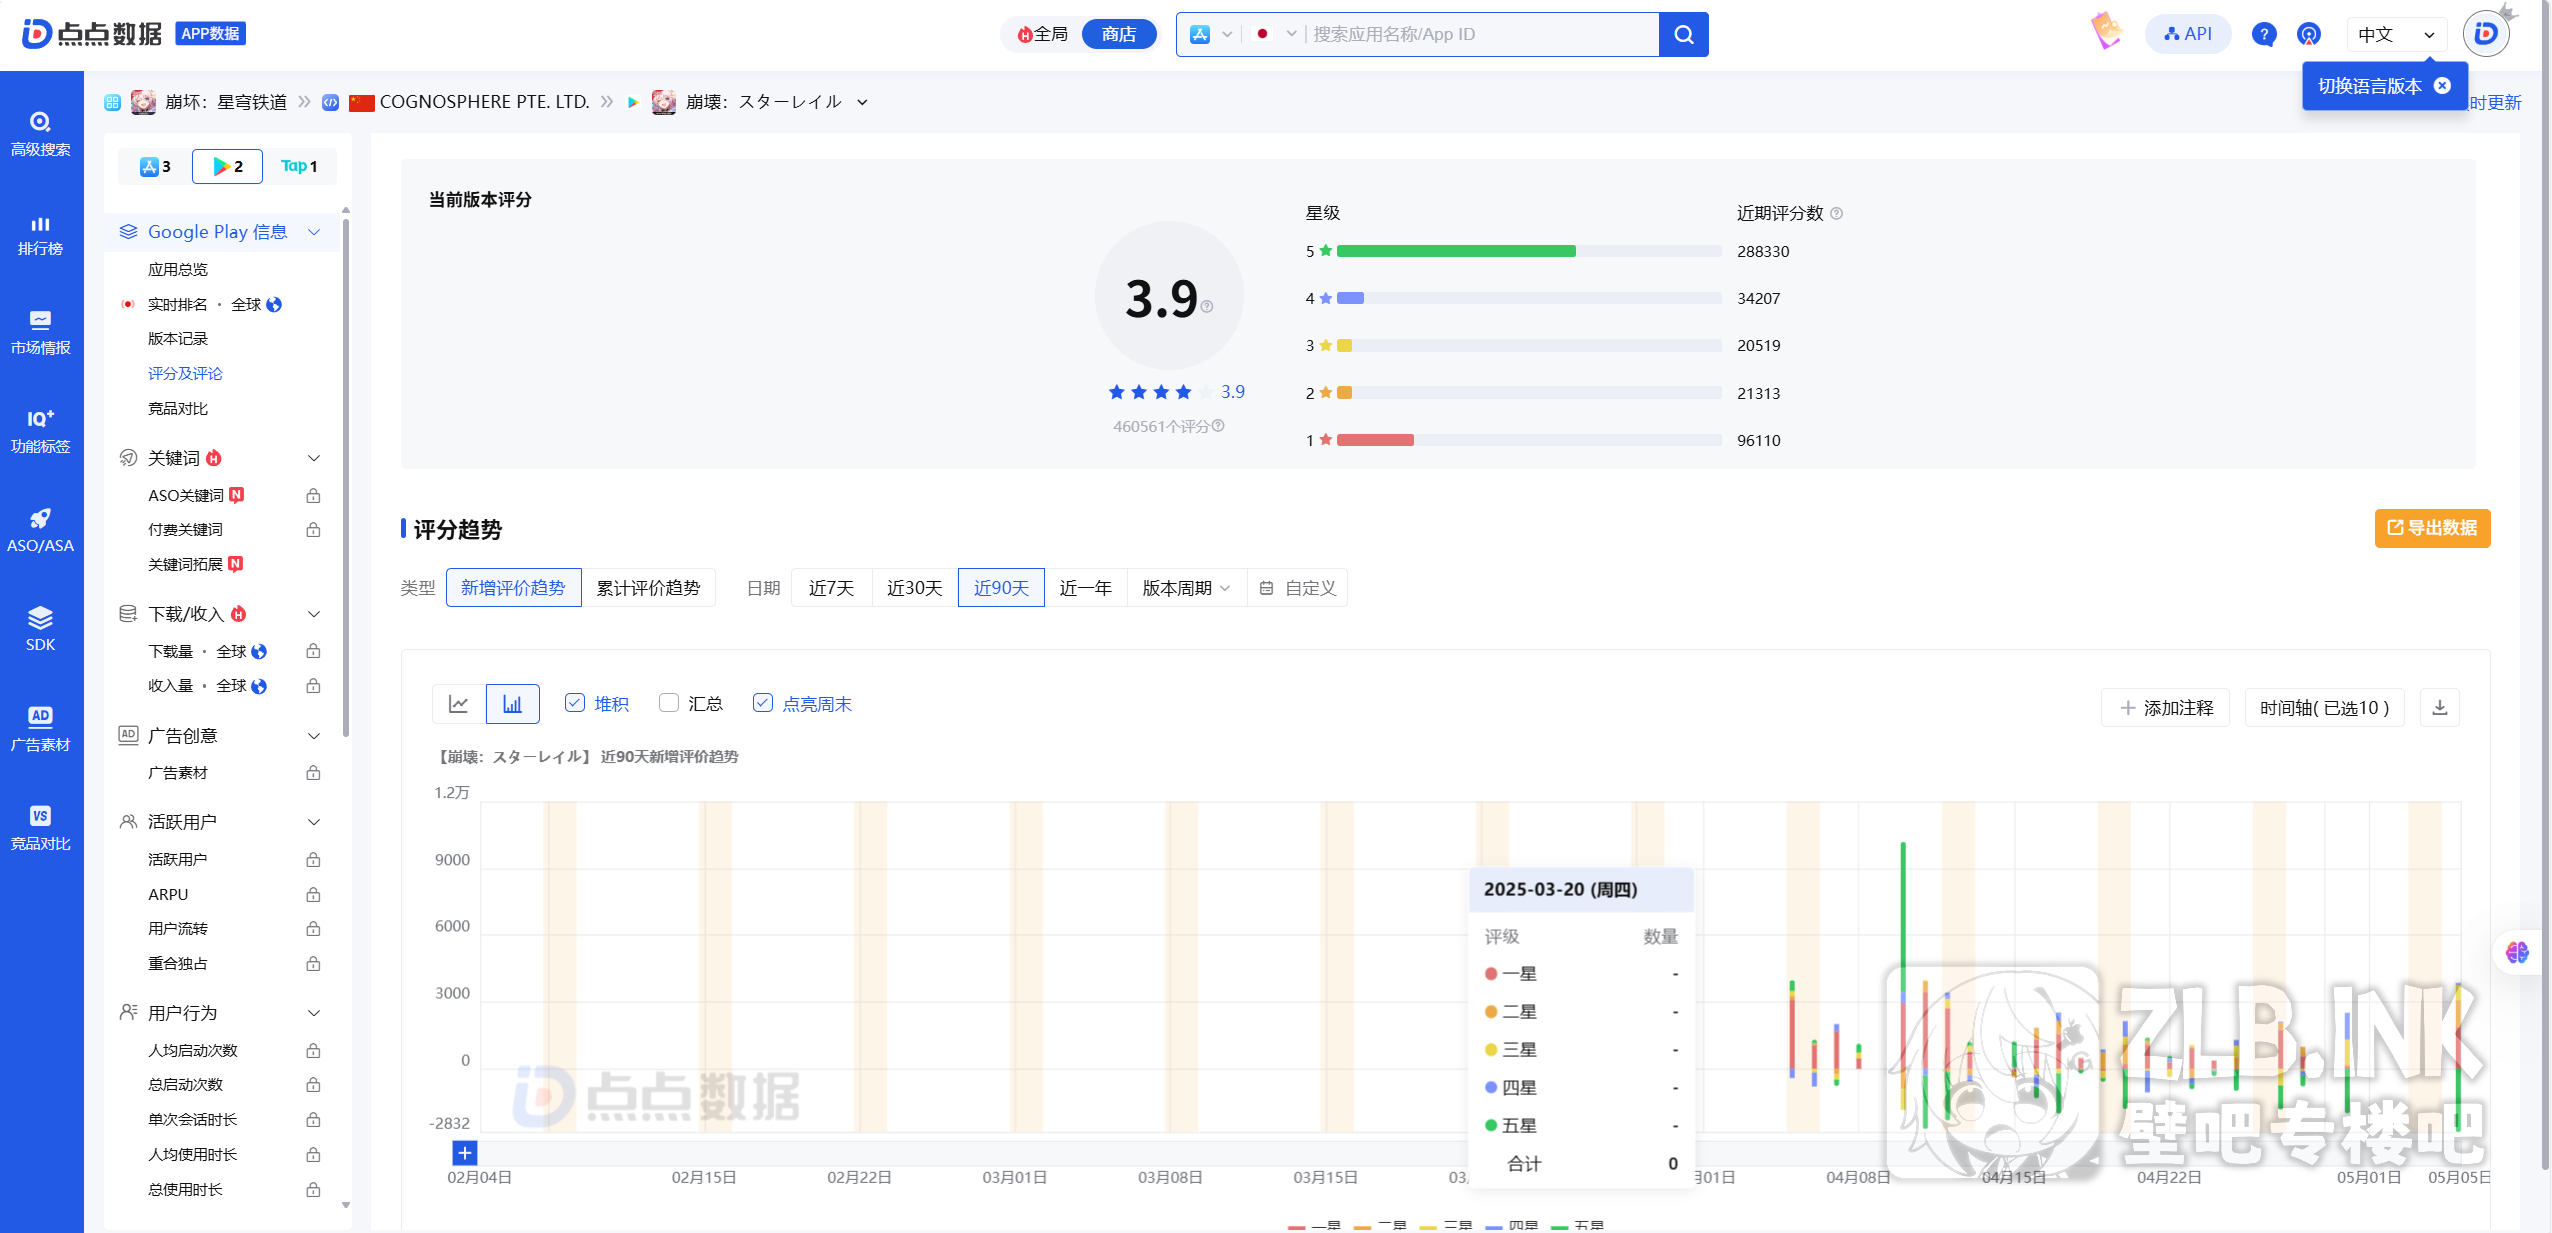Switch to Google Play tab with count 2

point(227,166)
